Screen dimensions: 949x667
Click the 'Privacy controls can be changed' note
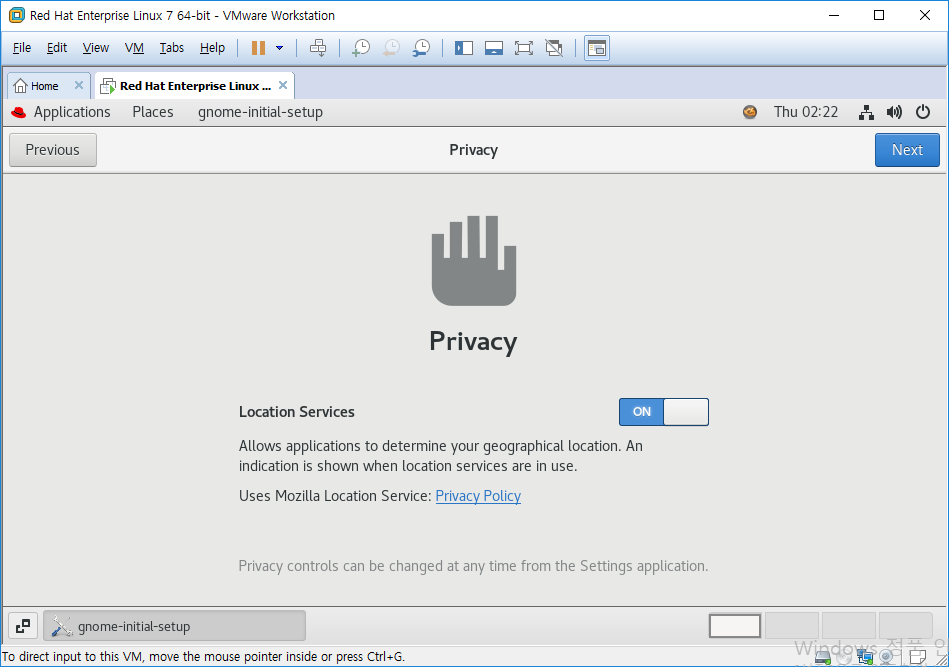point(473,566)
